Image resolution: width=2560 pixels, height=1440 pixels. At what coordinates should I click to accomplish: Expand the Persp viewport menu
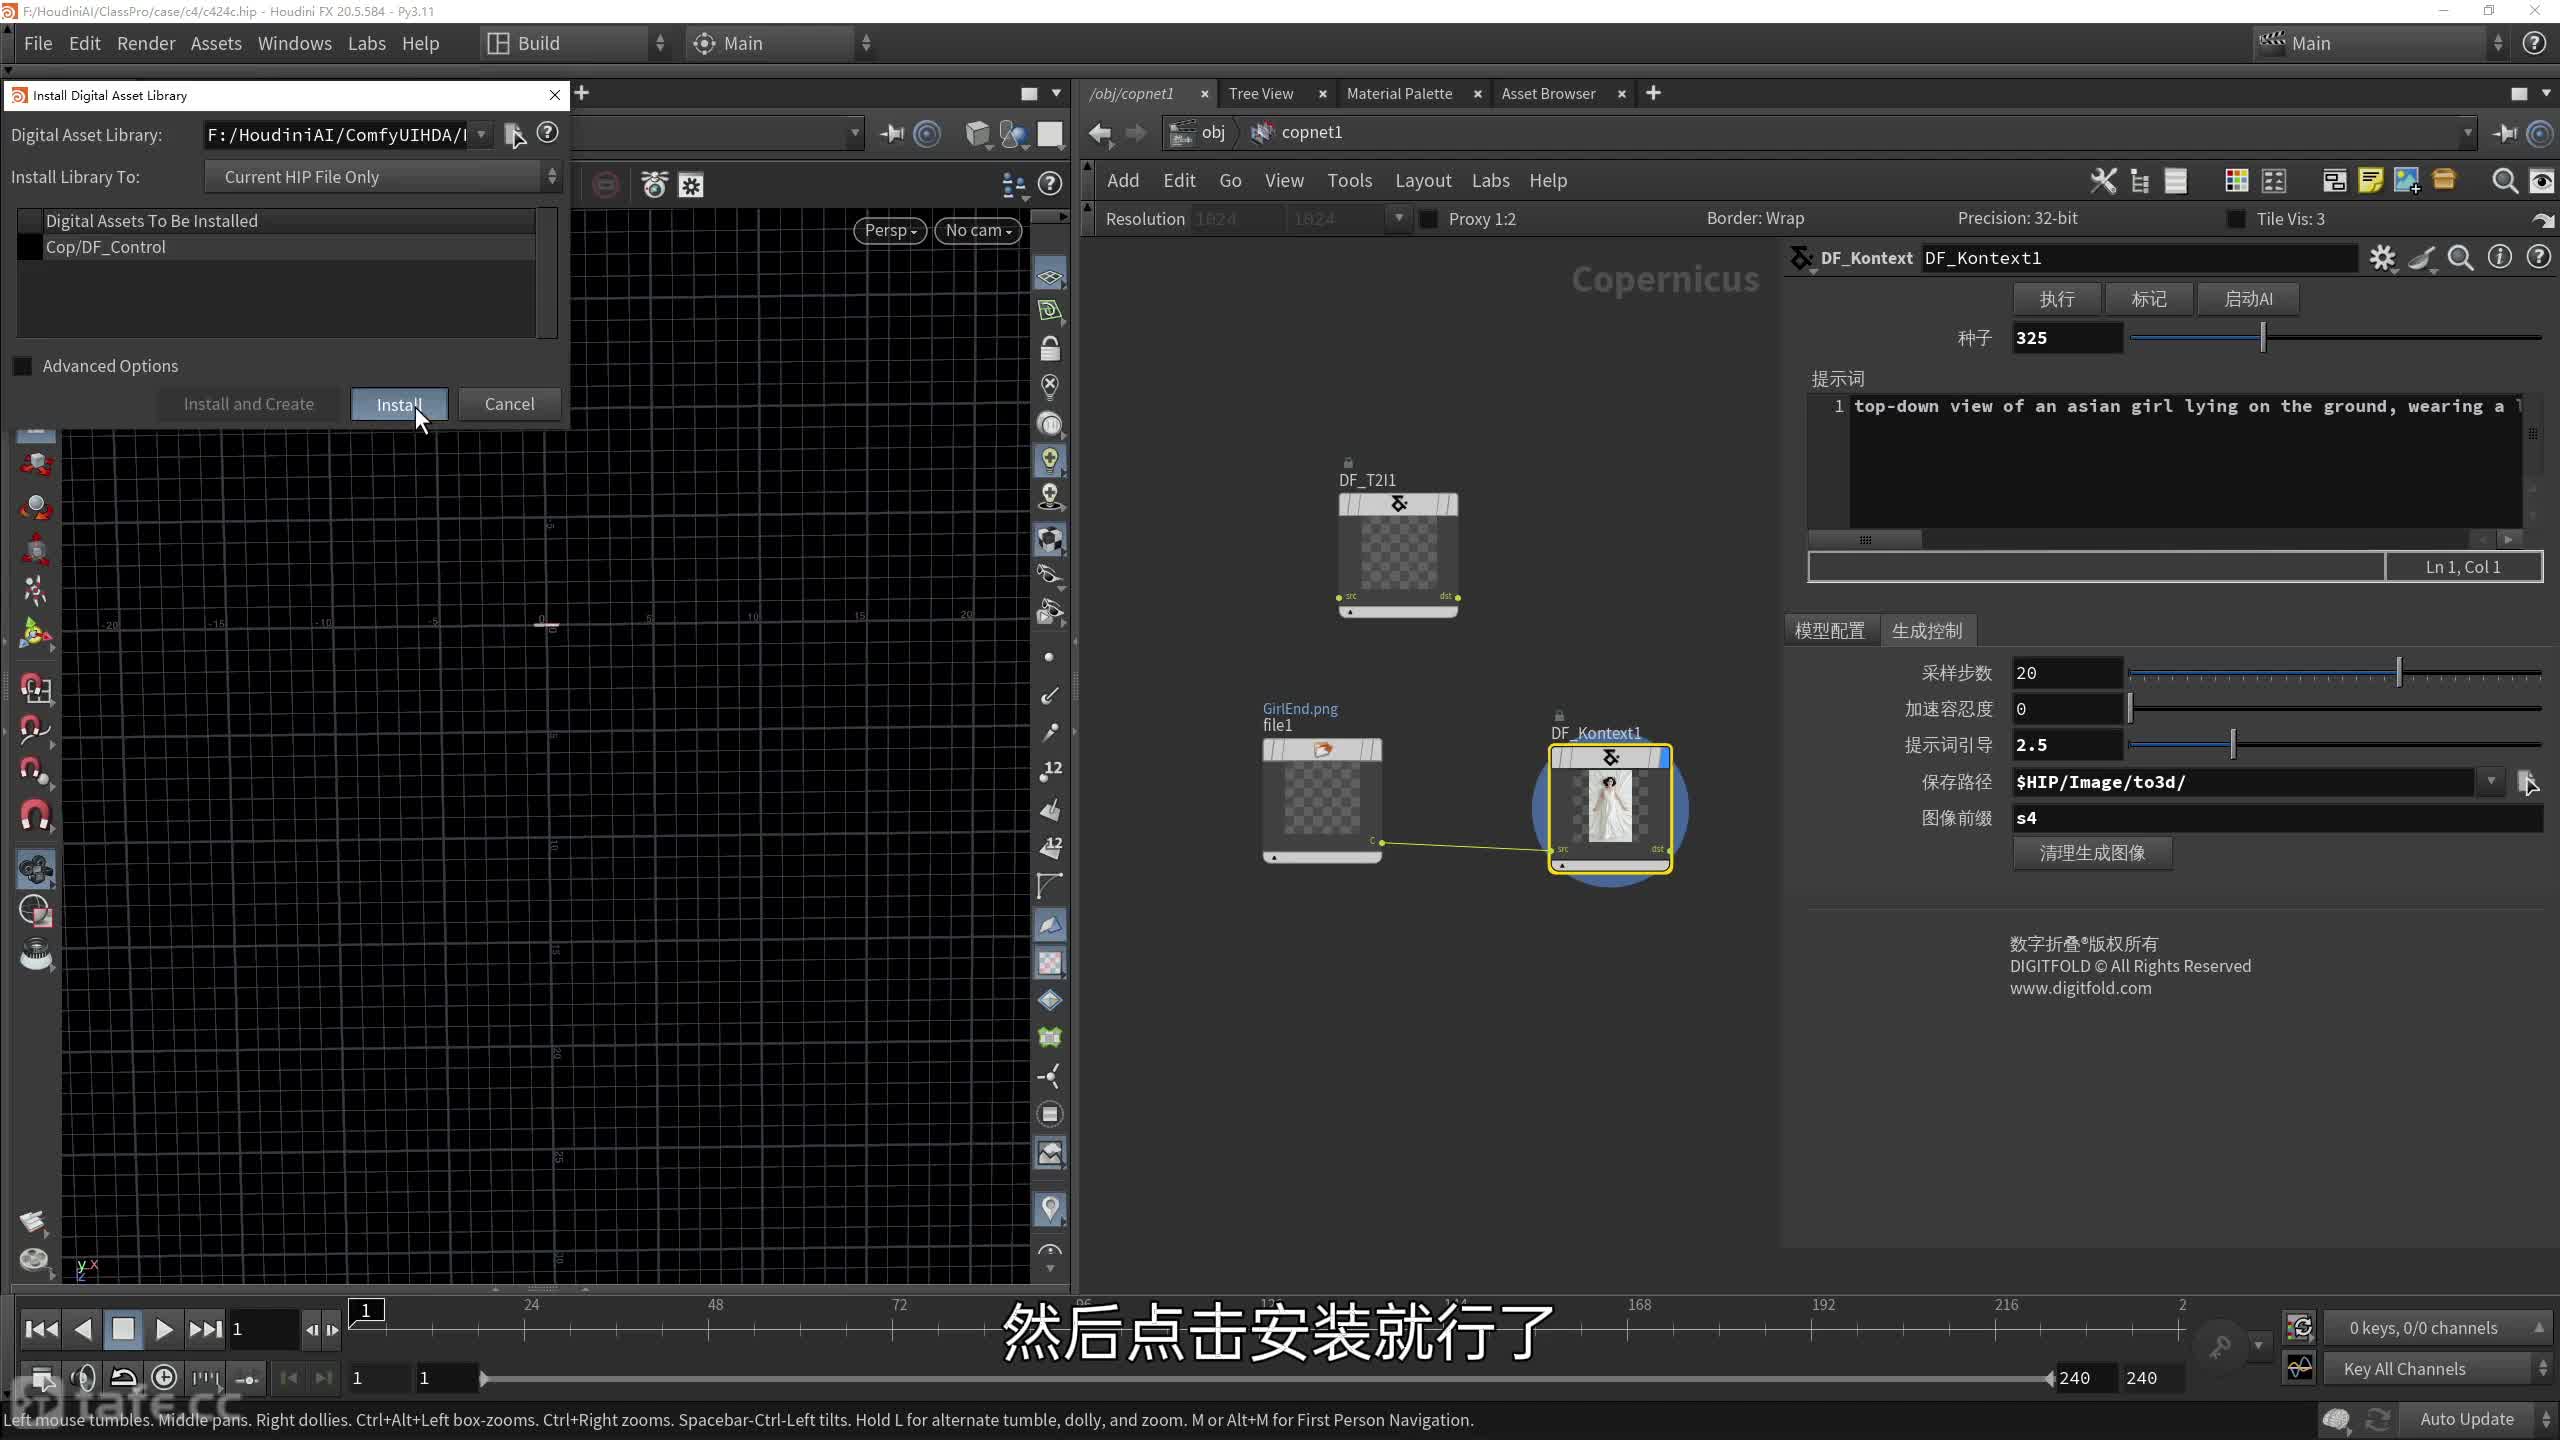pyautogui.click(x=889, y=230)
